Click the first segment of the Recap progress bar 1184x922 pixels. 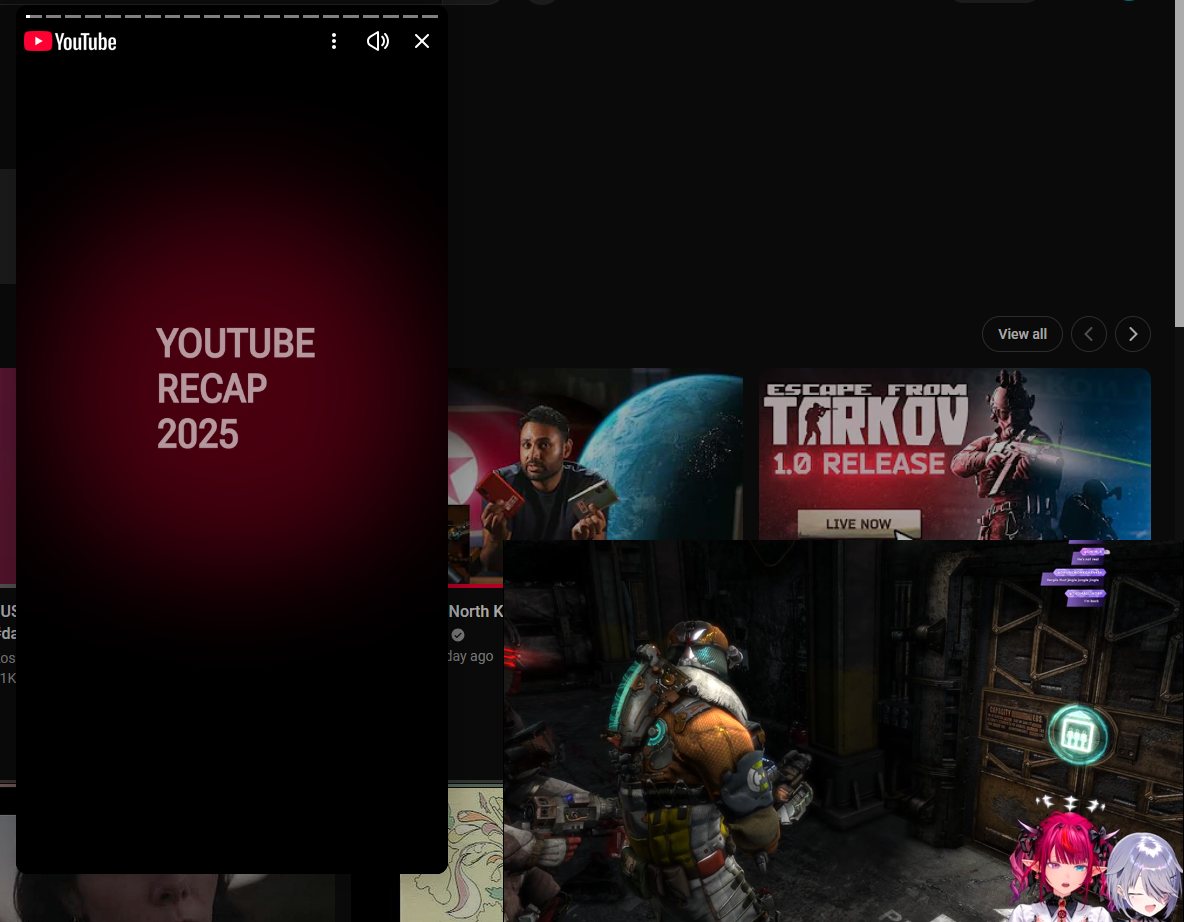tap(33, 16)
